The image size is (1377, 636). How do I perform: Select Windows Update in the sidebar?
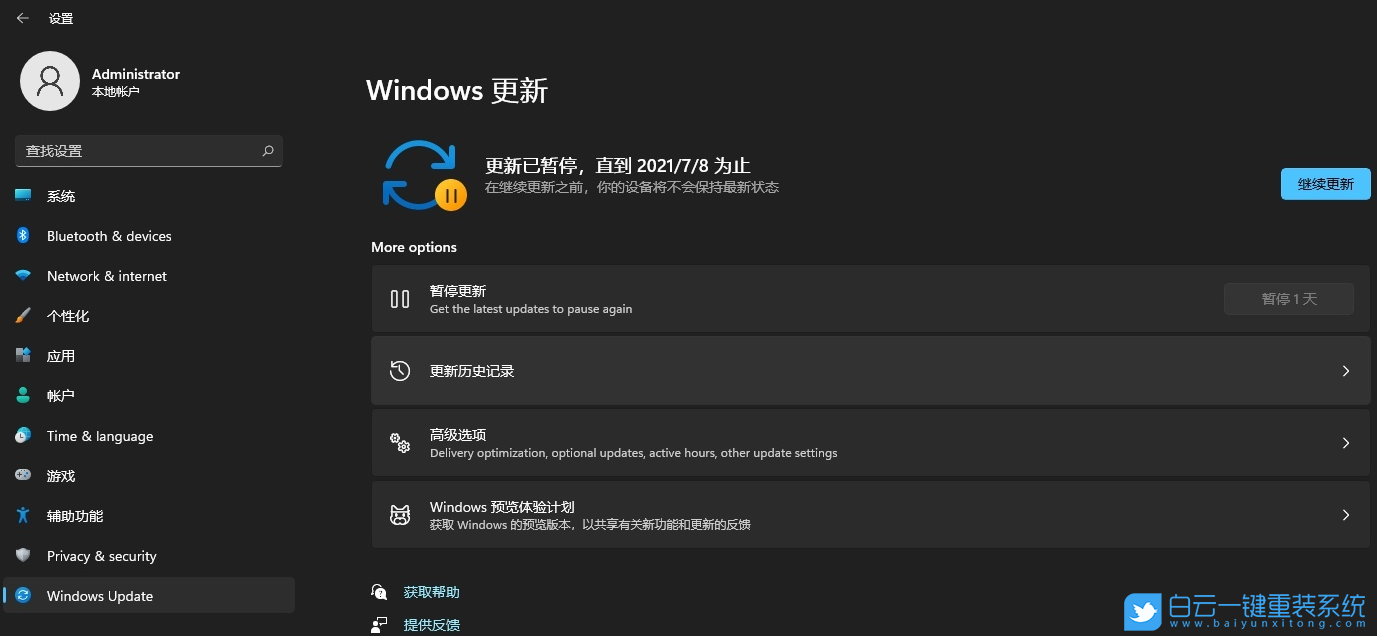coord(100,595)
